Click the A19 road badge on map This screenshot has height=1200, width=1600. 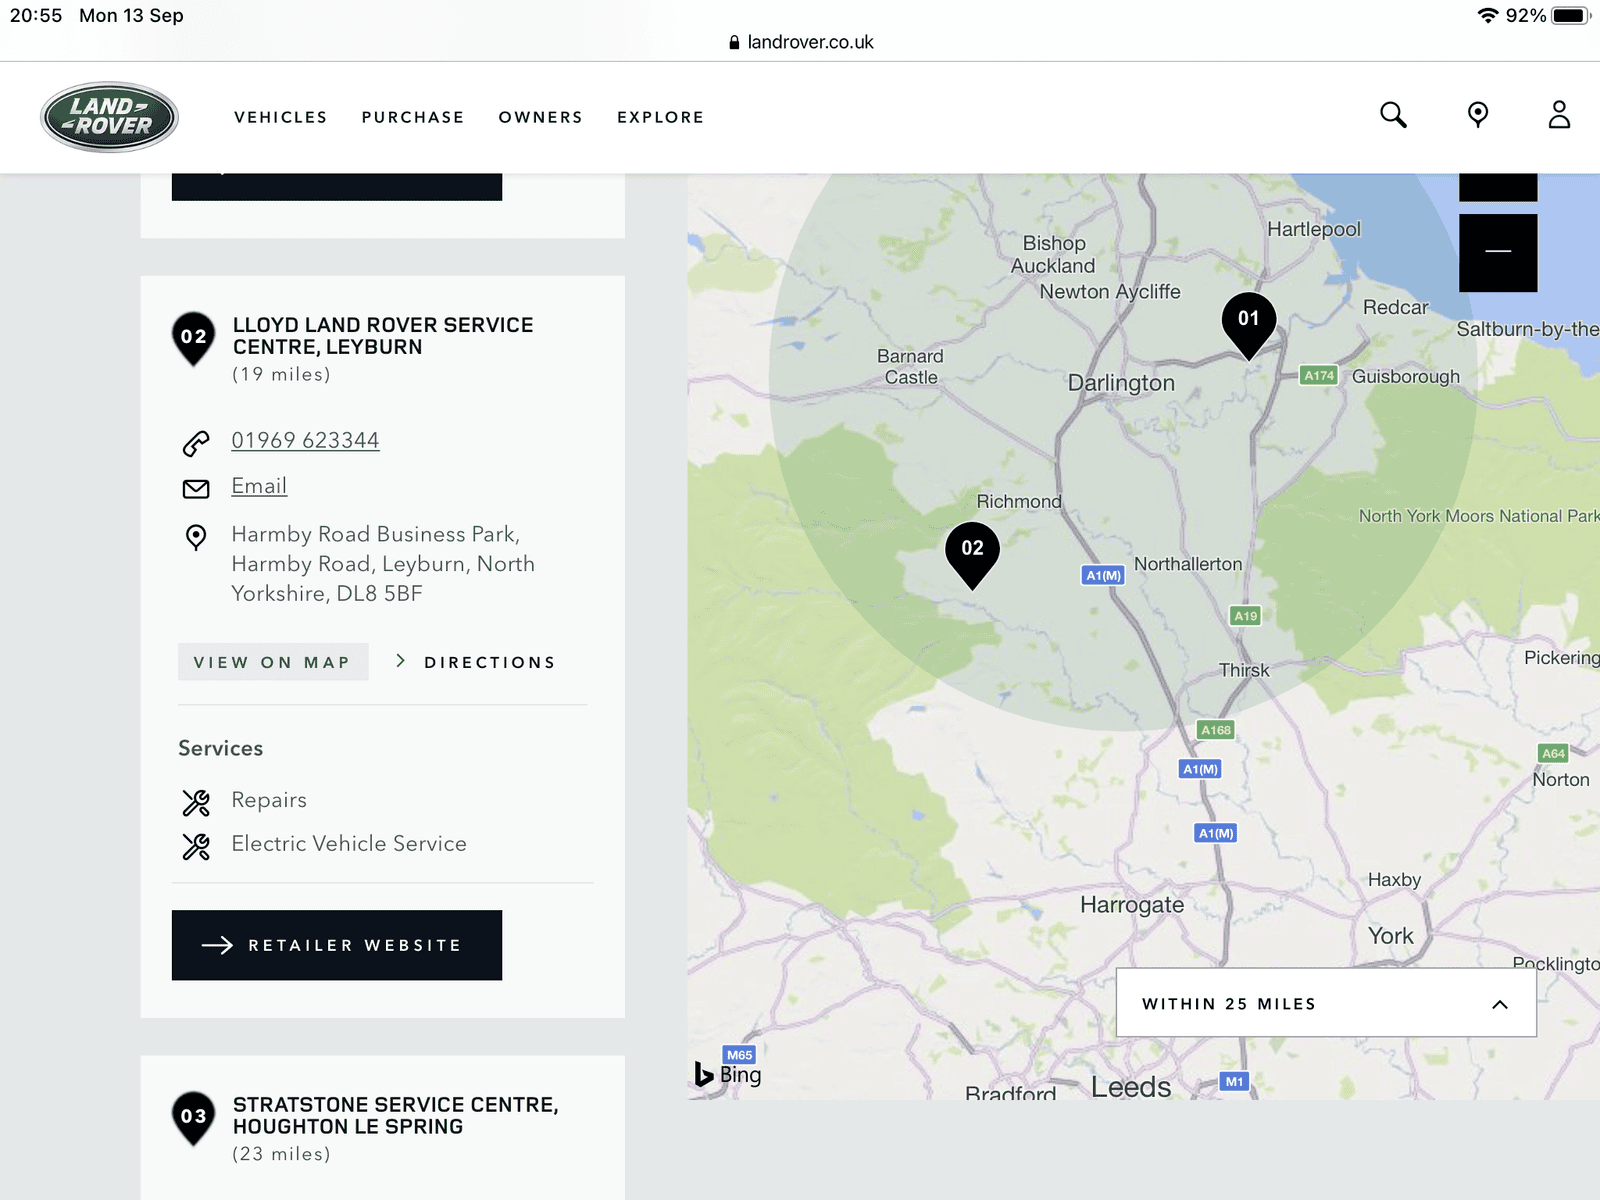1245,615
